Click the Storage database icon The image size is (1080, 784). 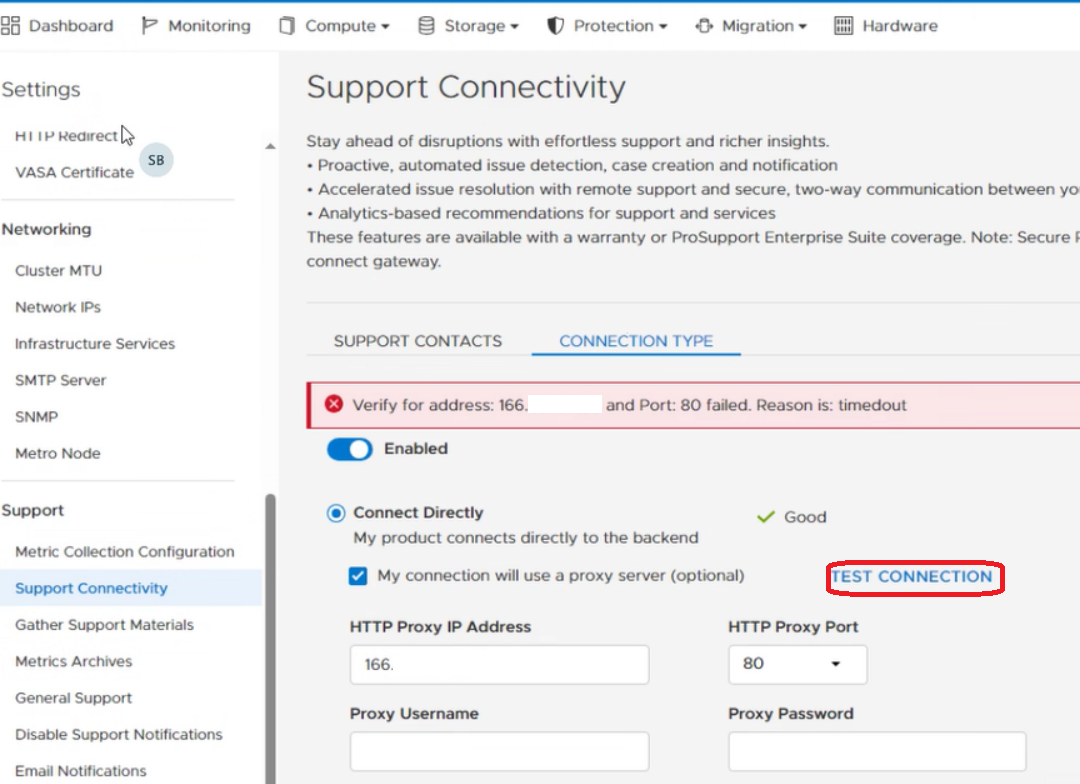[x=426, y=26]
